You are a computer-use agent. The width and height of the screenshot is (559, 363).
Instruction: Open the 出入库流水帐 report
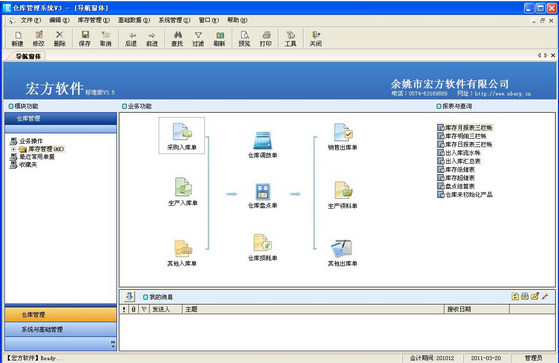(459, 153)
